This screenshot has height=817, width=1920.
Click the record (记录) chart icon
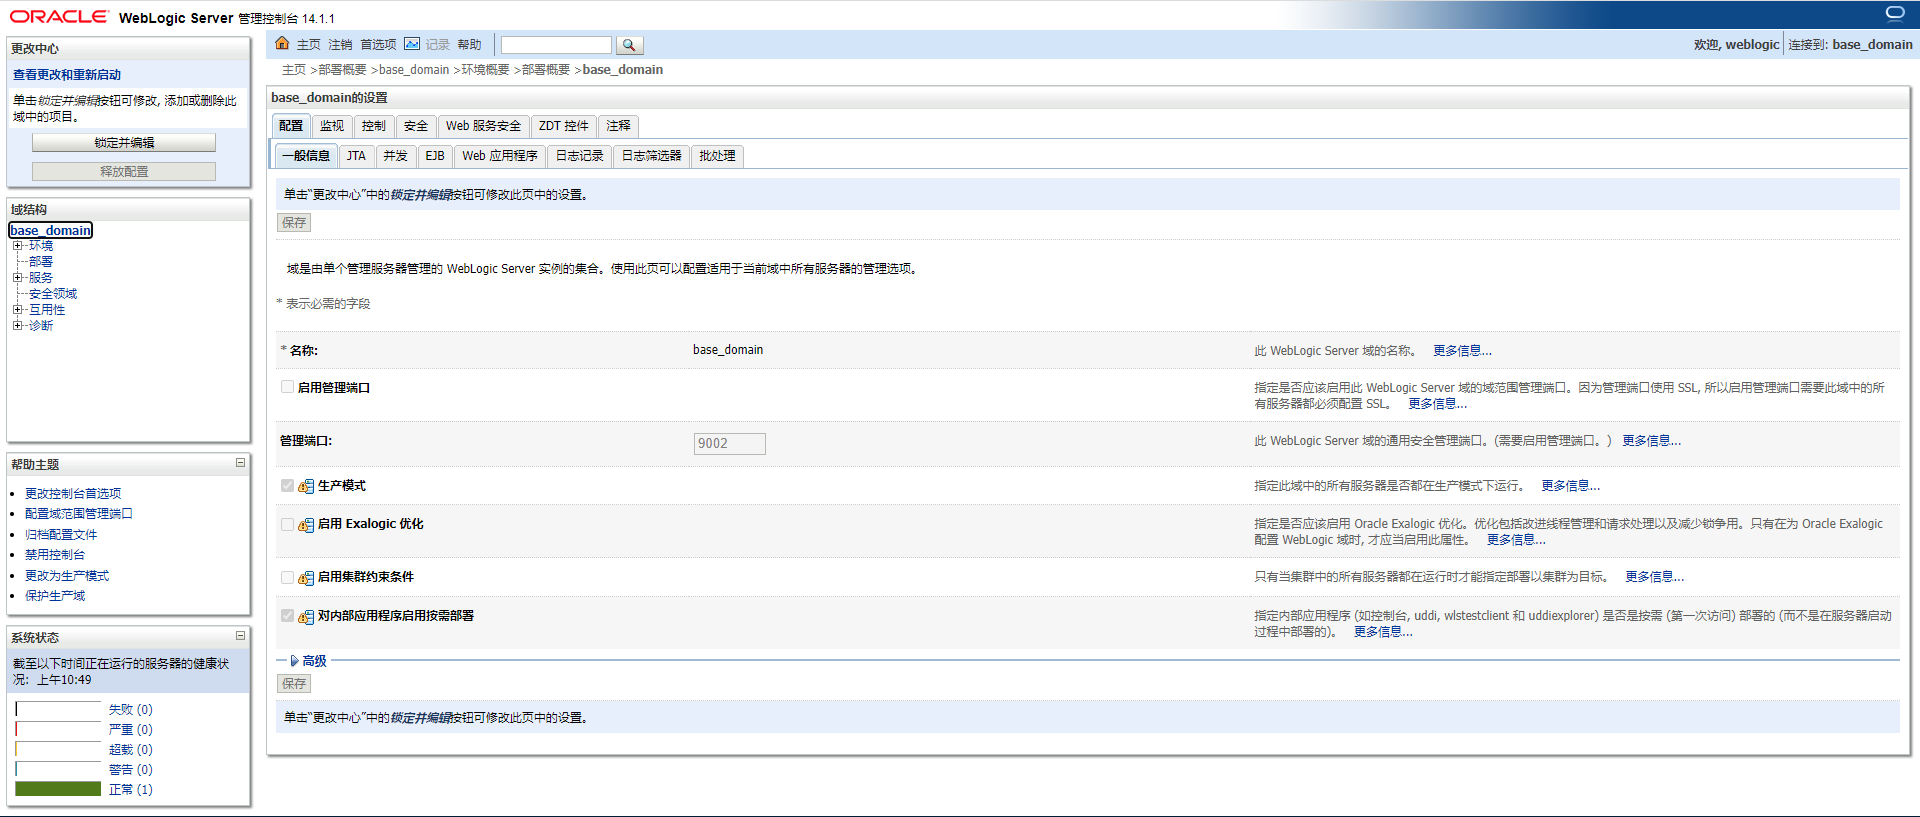click(x=412, y=44)
